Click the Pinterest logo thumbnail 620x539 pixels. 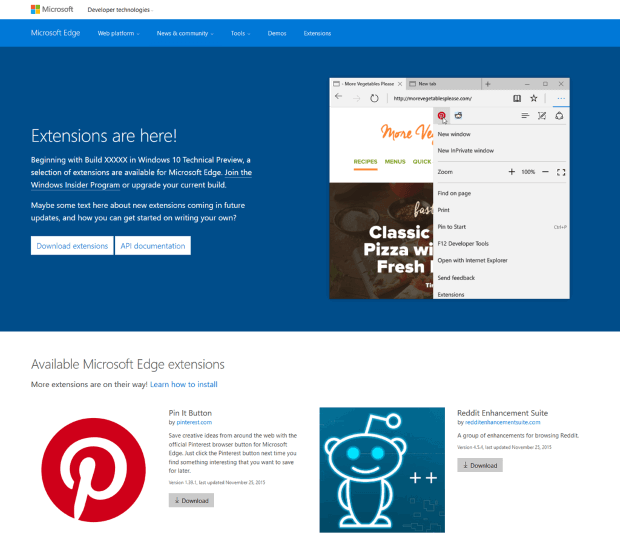tap(93, 470)
